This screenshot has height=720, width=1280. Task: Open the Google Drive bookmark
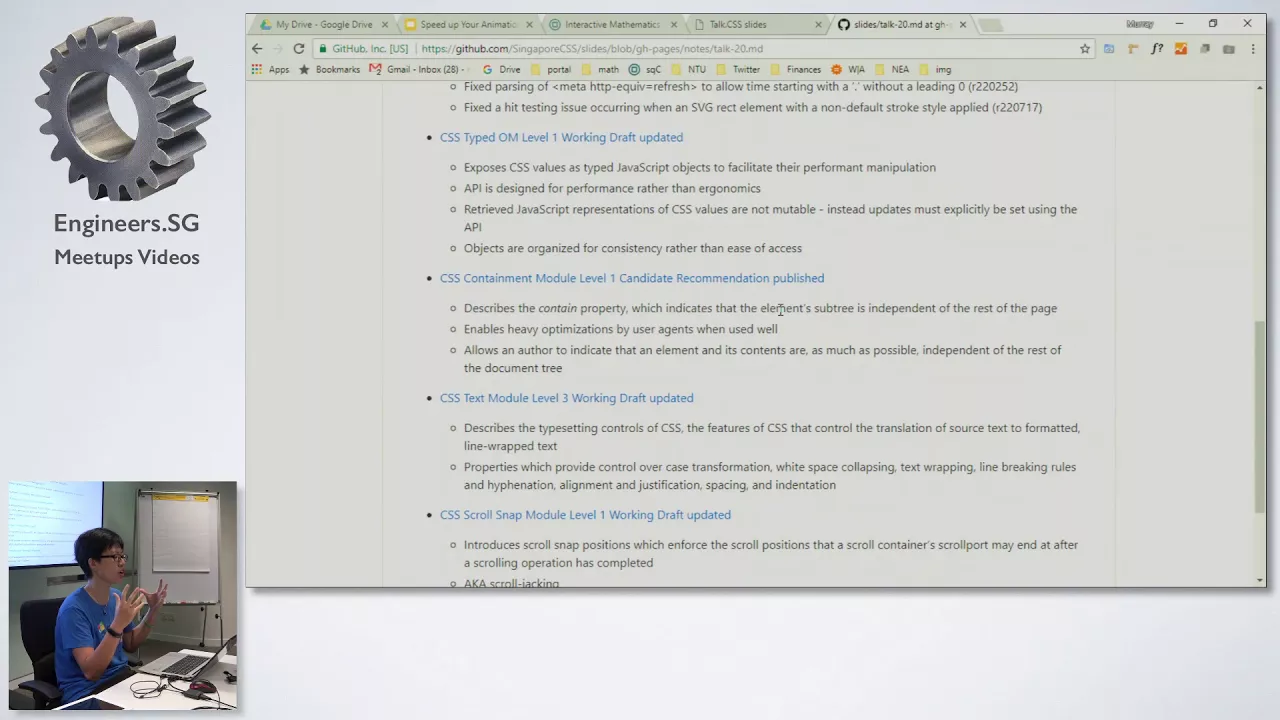(x=501, y=69)
